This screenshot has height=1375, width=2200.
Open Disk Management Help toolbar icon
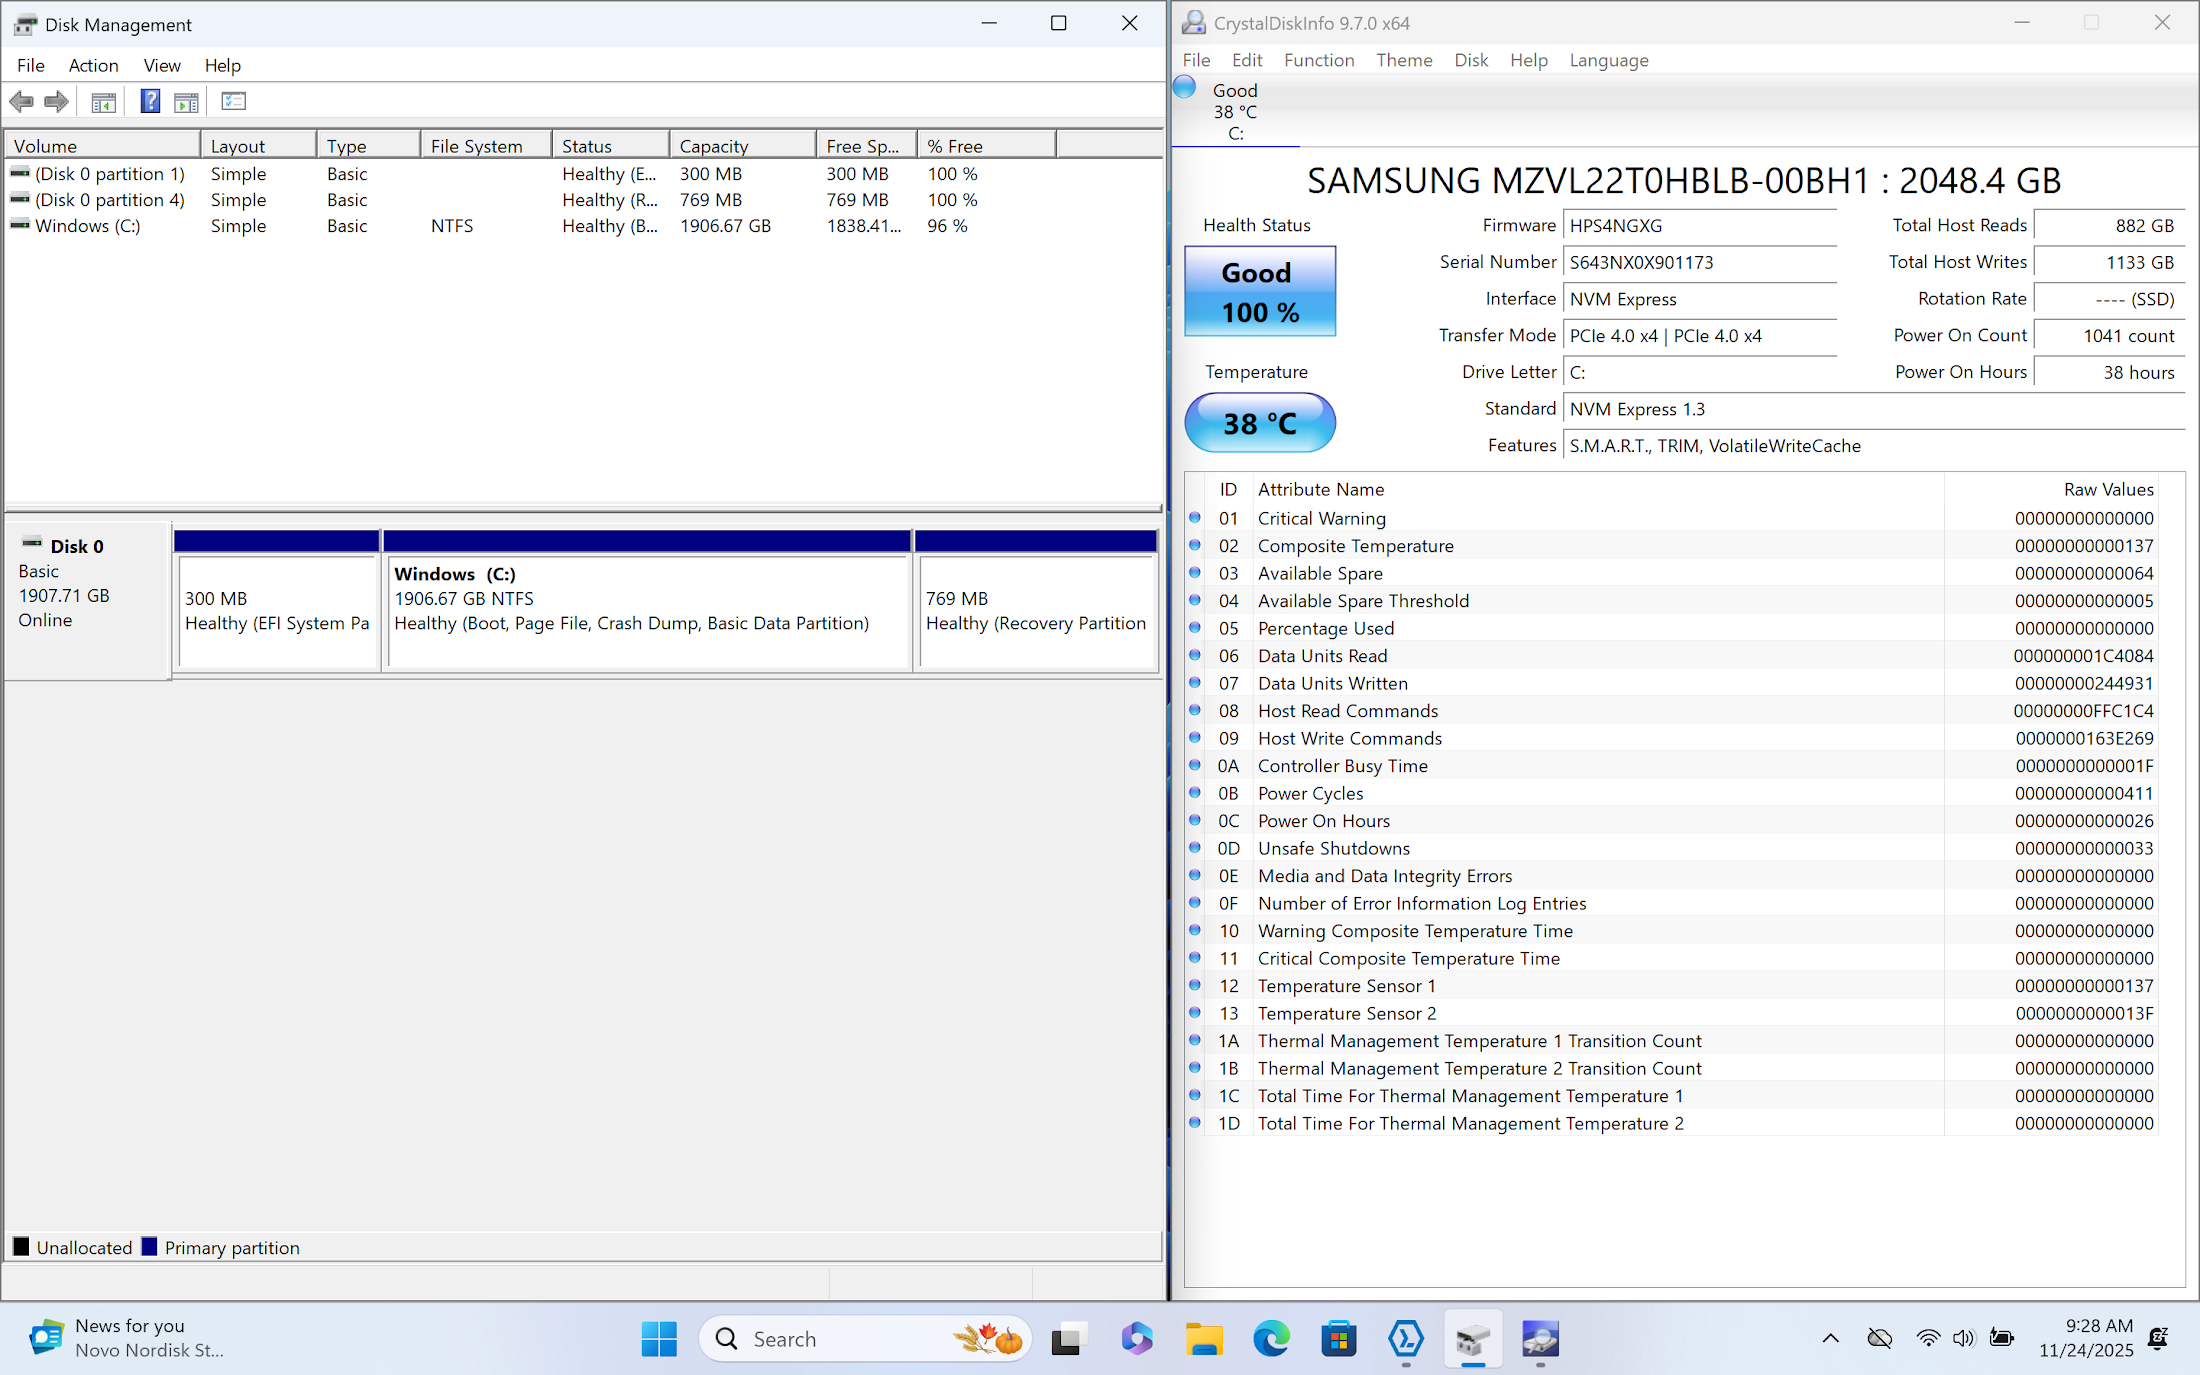tap(150, 101)
